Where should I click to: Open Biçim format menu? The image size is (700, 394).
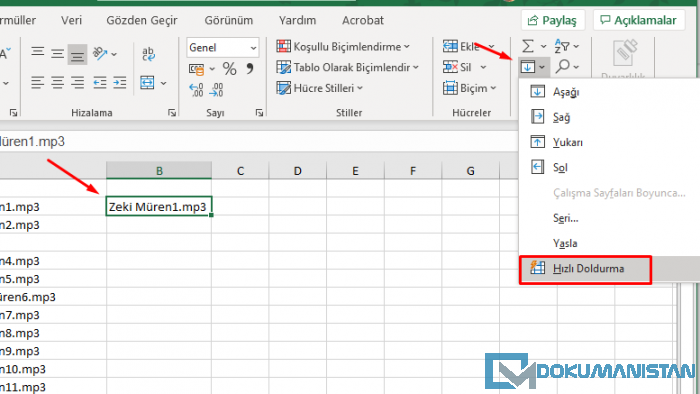click(x=469, y=88)
